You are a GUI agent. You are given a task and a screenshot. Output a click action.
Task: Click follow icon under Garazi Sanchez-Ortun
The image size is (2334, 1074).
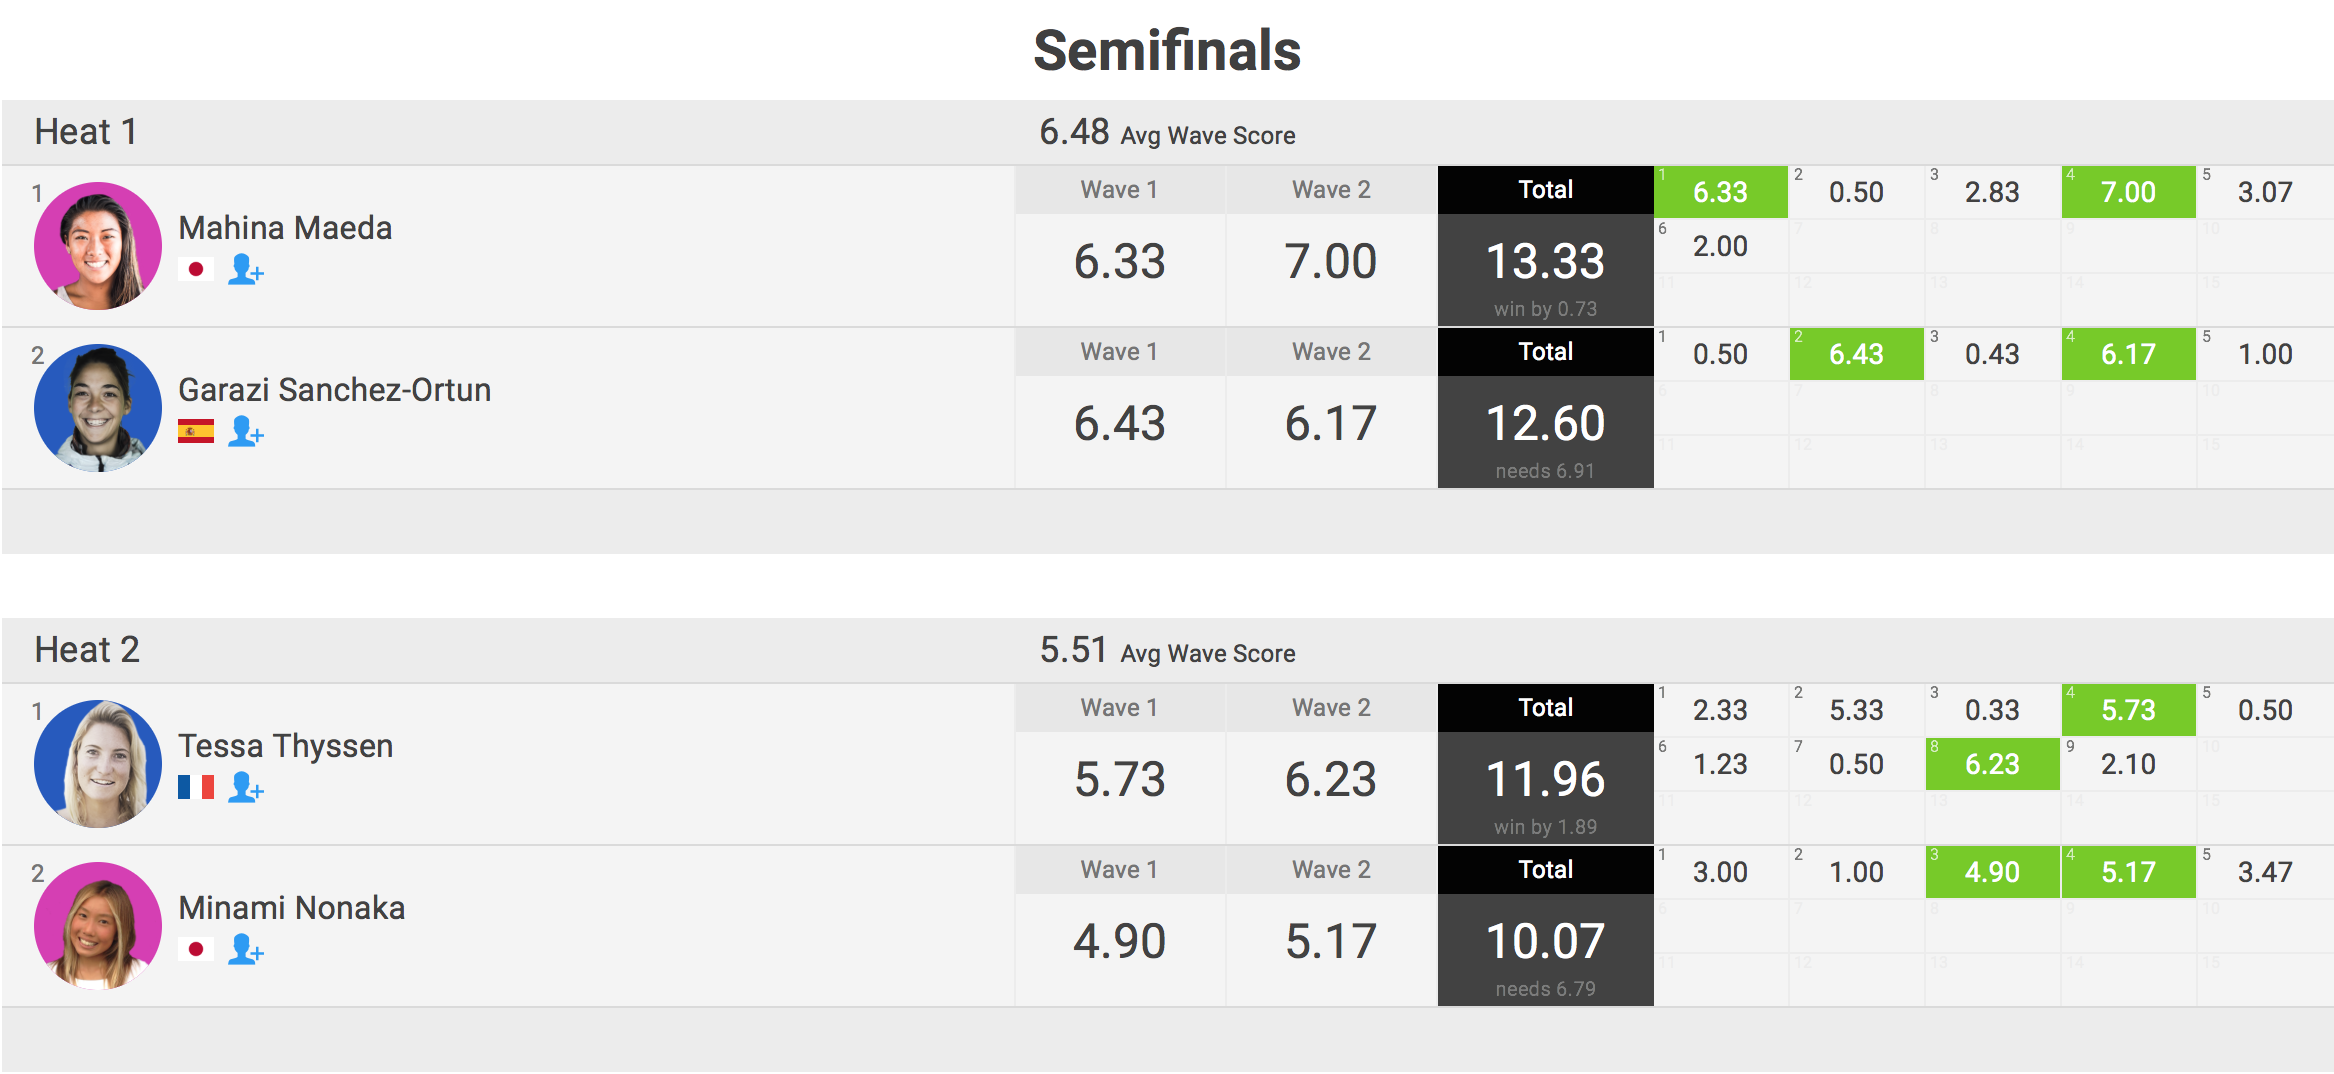tap(245, 432)
